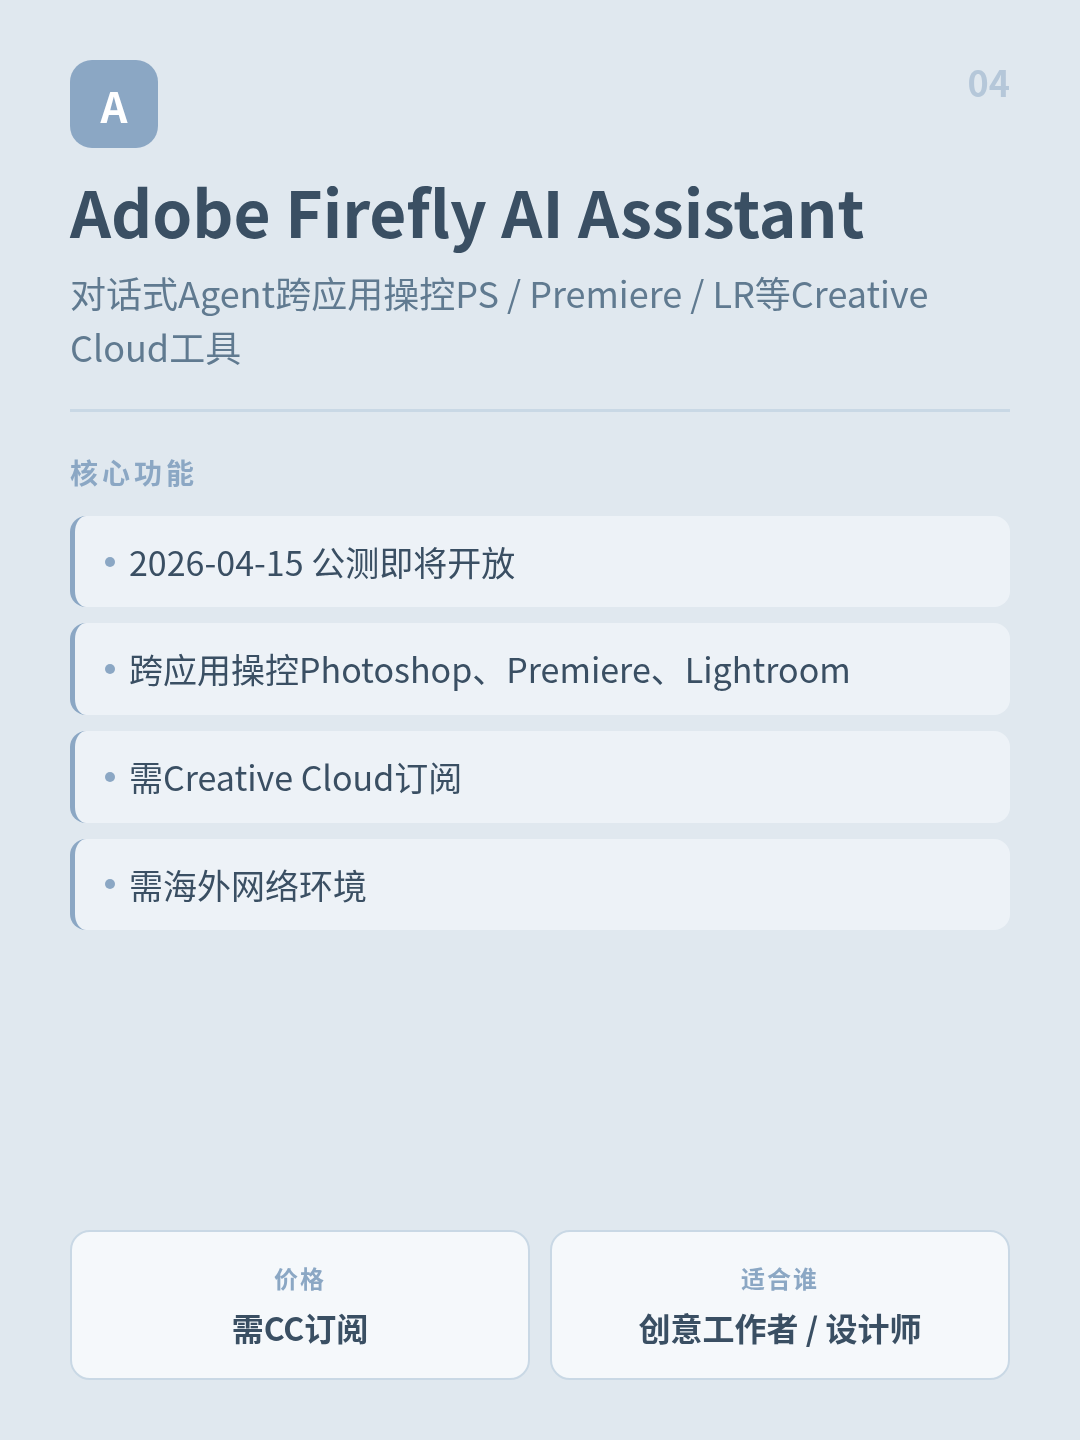The width and height of the screenshot is (1080, 1440).
Task: Click the blue 'A' logo icon
Action: click(114, 104)
